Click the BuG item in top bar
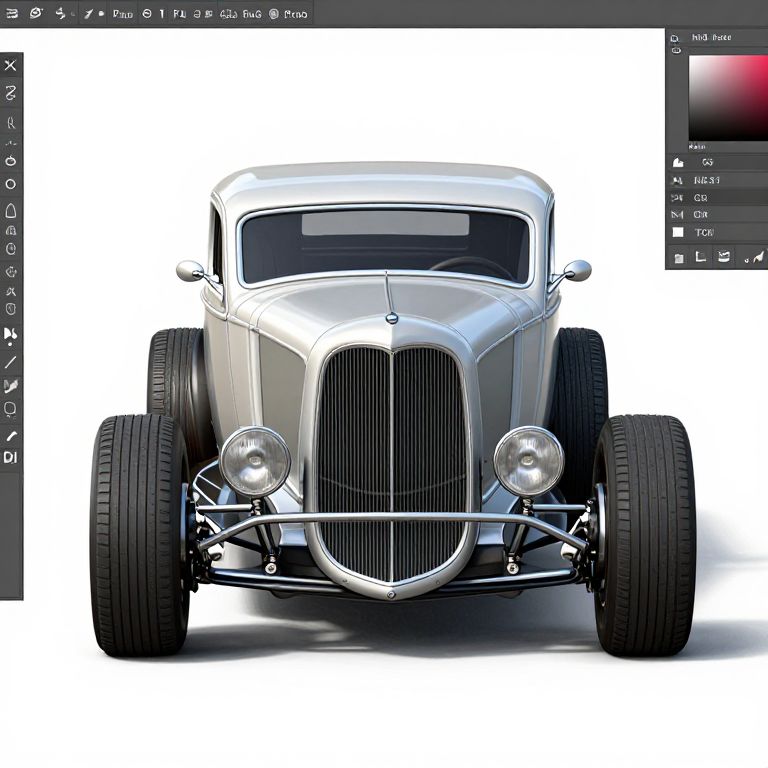Viewport: 768px width, 768px height. 251,14
